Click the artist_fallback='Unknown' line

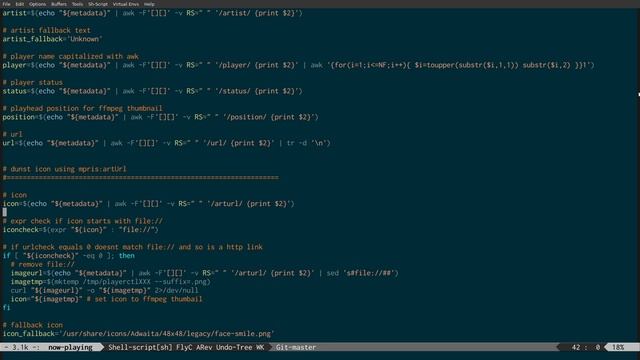pos(52,39)
